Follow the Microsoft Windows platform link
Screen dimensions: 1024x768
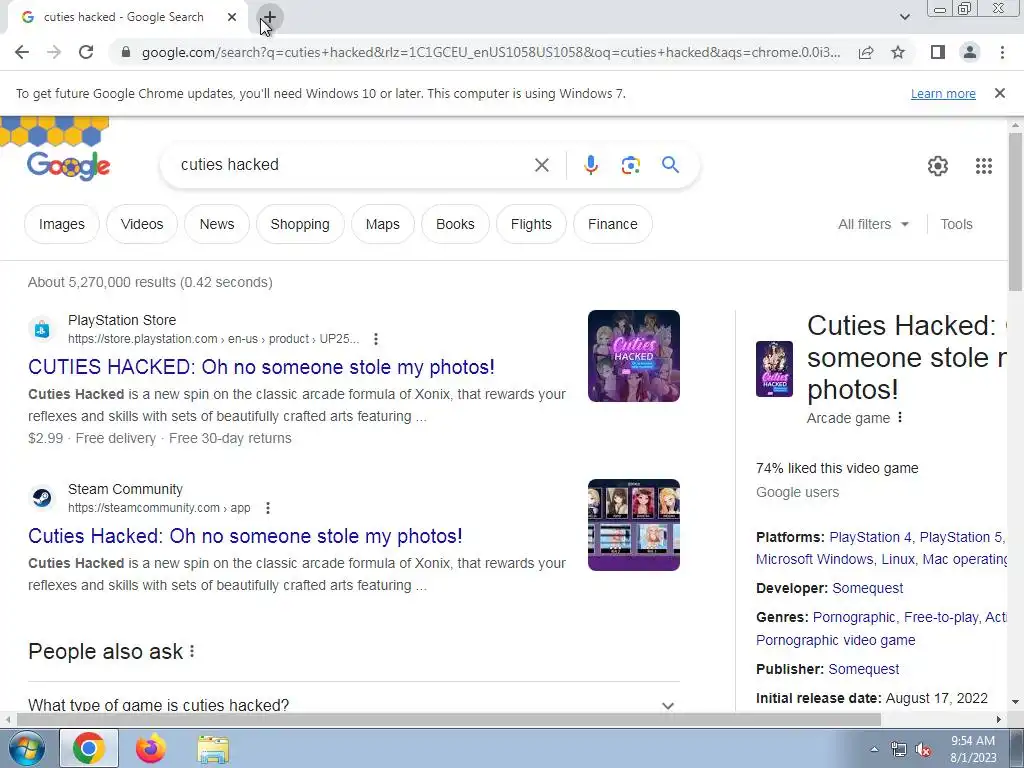pos(814,559)
